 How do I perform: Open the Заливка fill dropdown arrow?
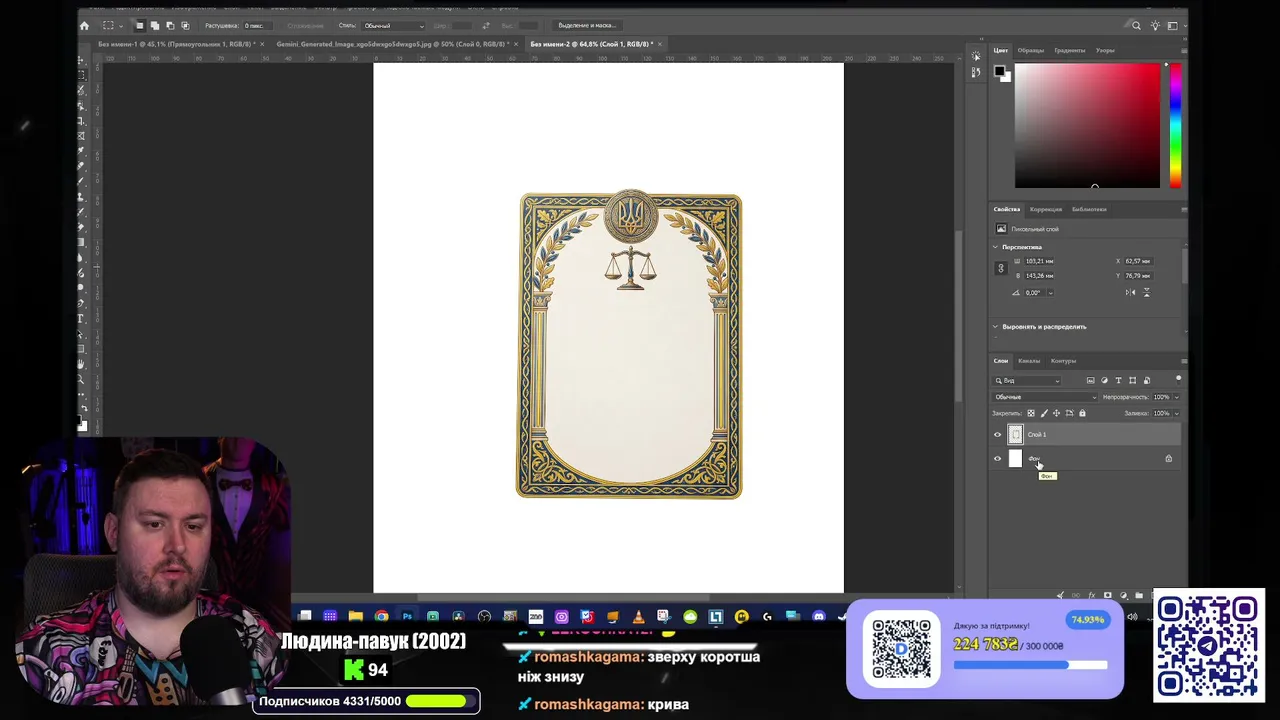click(x=1176, y=413)
